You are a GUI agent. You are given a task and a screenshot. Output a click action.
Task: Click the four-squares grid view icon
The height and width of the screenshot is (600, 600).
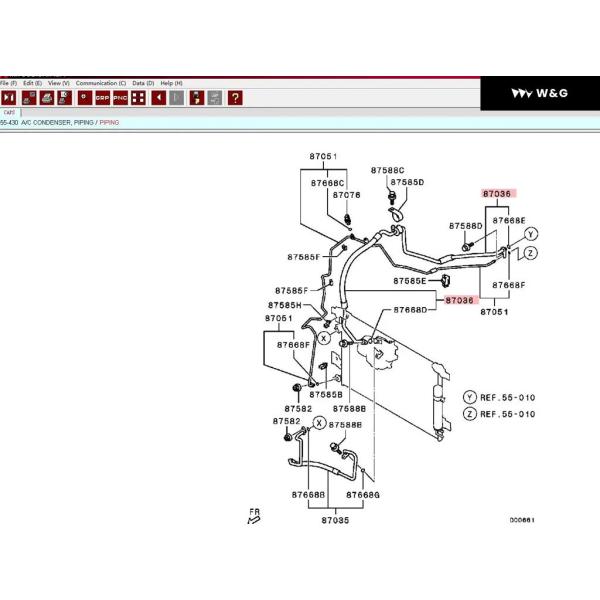tap(138, 97)
